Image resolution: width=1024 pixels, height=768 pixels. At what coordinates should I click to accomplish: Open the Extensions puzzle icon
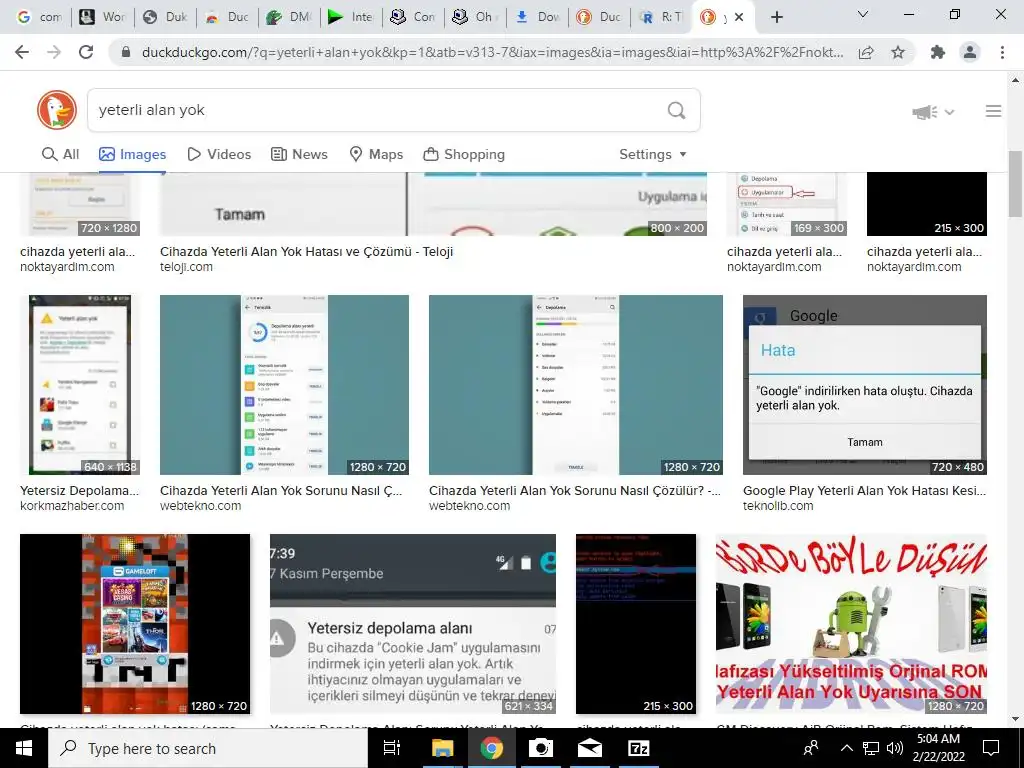[938, 52]
